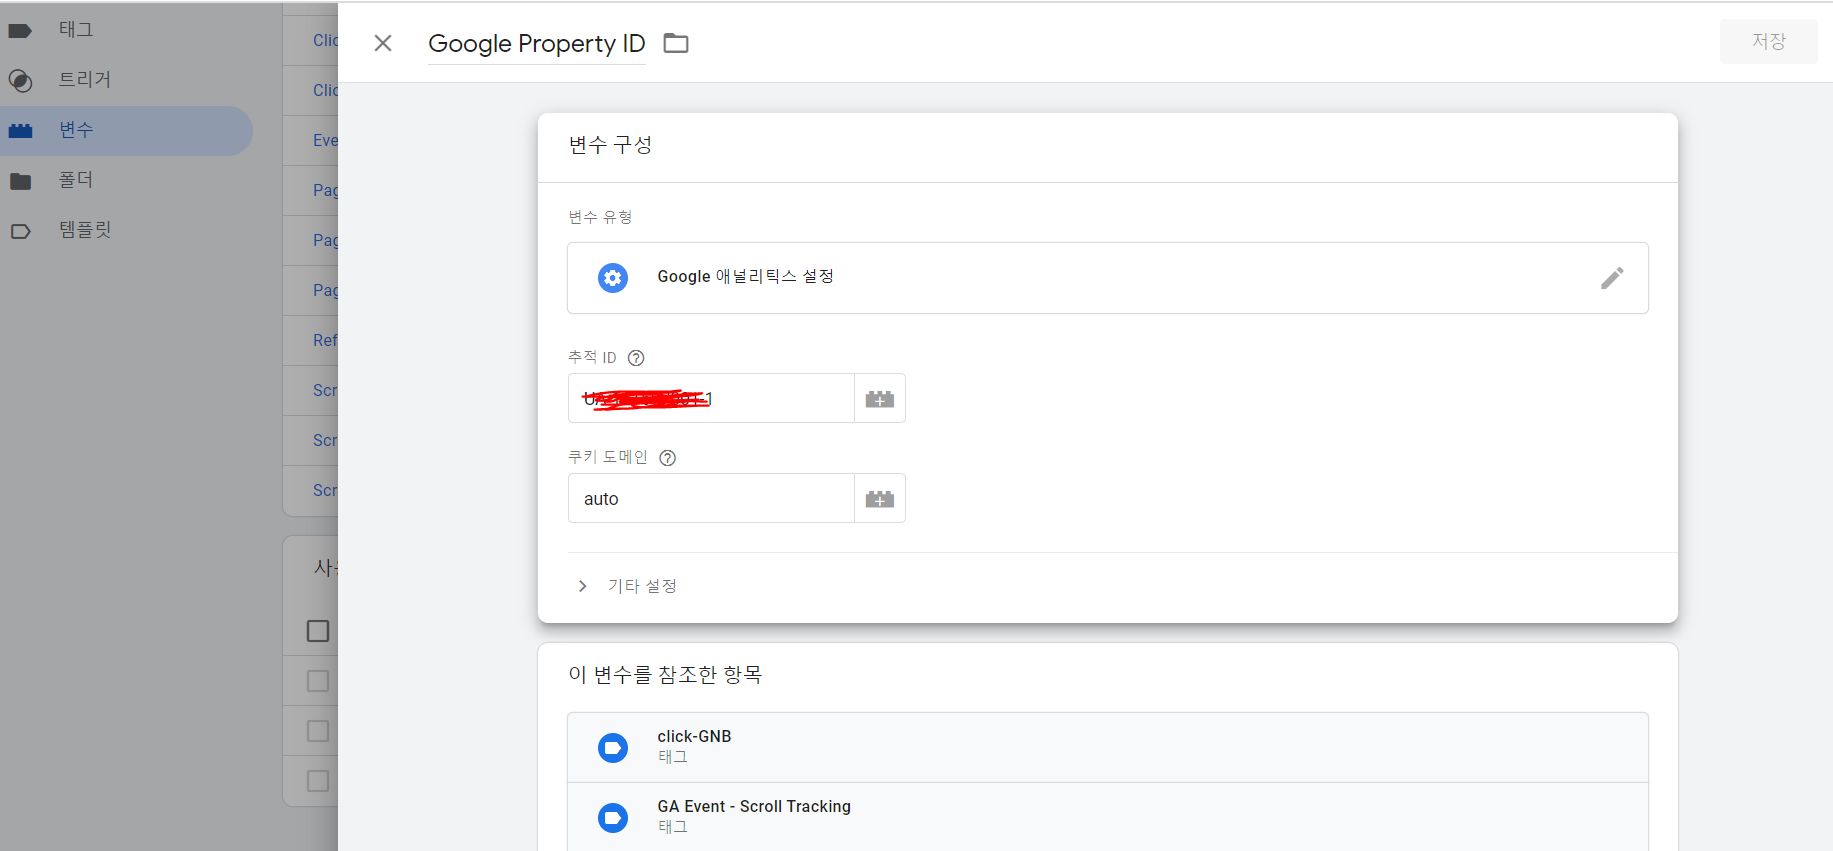
Task: Insert variable into 쿠키 도메인 field
Action: click(x=880, y=498)
